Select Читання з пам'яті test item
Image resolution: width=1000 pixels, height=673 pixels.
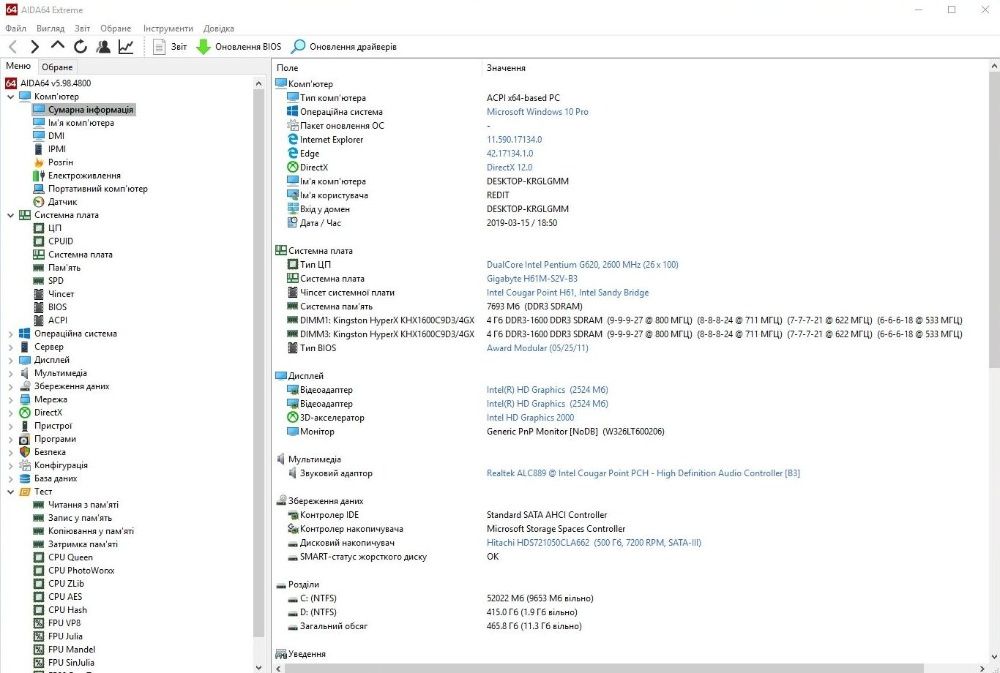(x=83, y=505)
